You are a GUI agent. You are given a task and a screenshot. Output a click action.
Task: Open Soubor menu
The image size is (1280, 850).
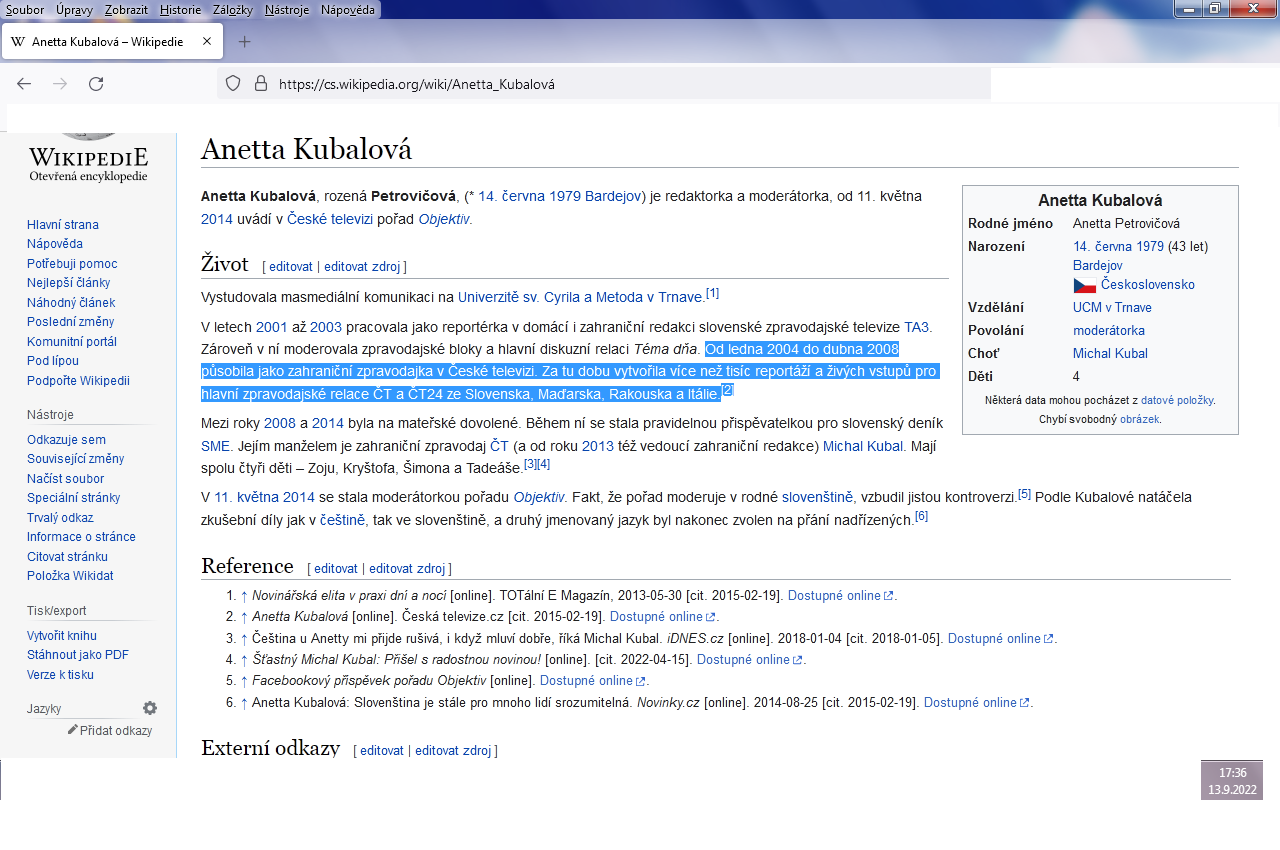(24, 9)
